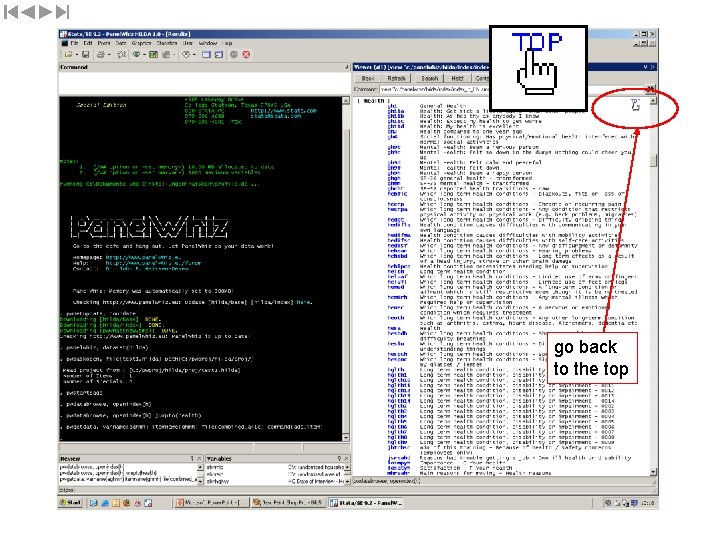Click the Refresh button in Viewer
The width and height of the screenshot is (720, 540).
click(x=396, y=79)
